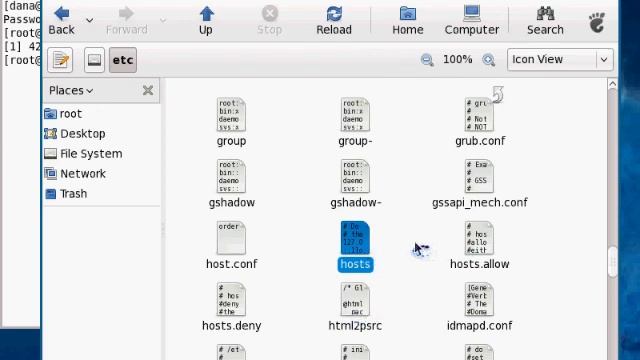Select the hosts.allow file icon
This screenshot has height=360, width=640.
(x=480, y=238)
